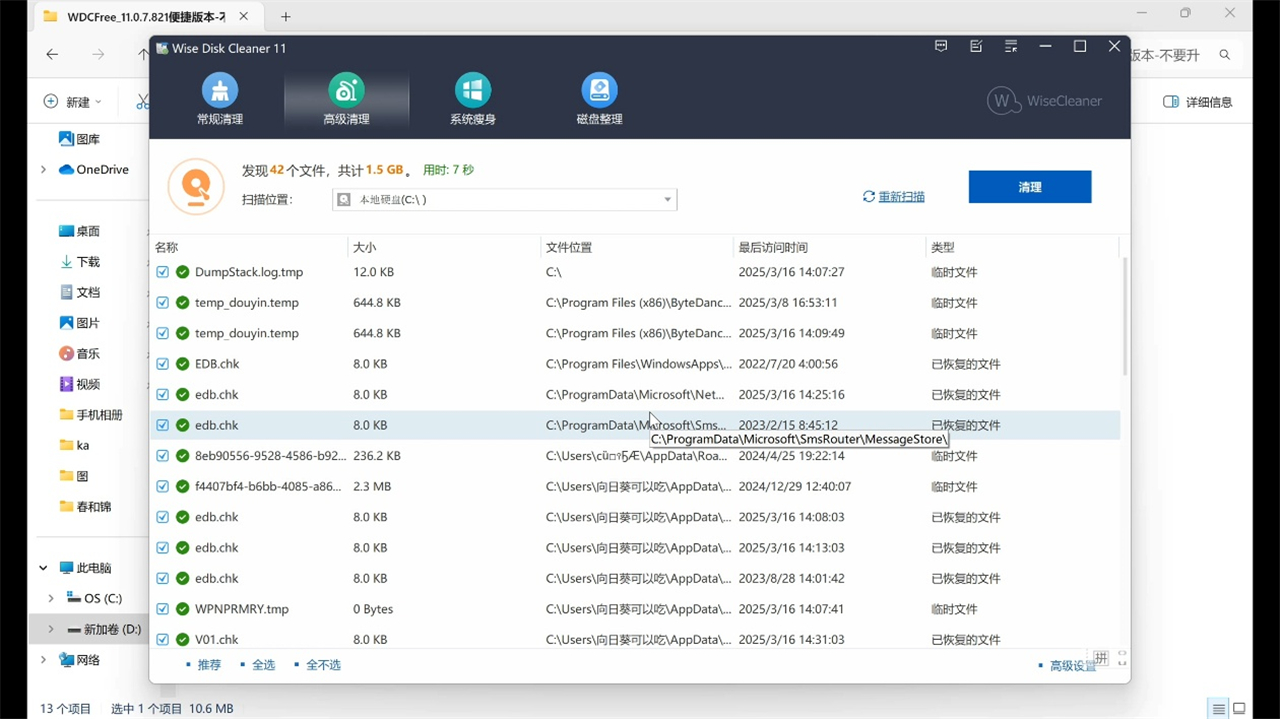Click the WiseCleaner logo
Image resolution: width=1280 pixels, height=719 pixels.
tap(1045, 101)
